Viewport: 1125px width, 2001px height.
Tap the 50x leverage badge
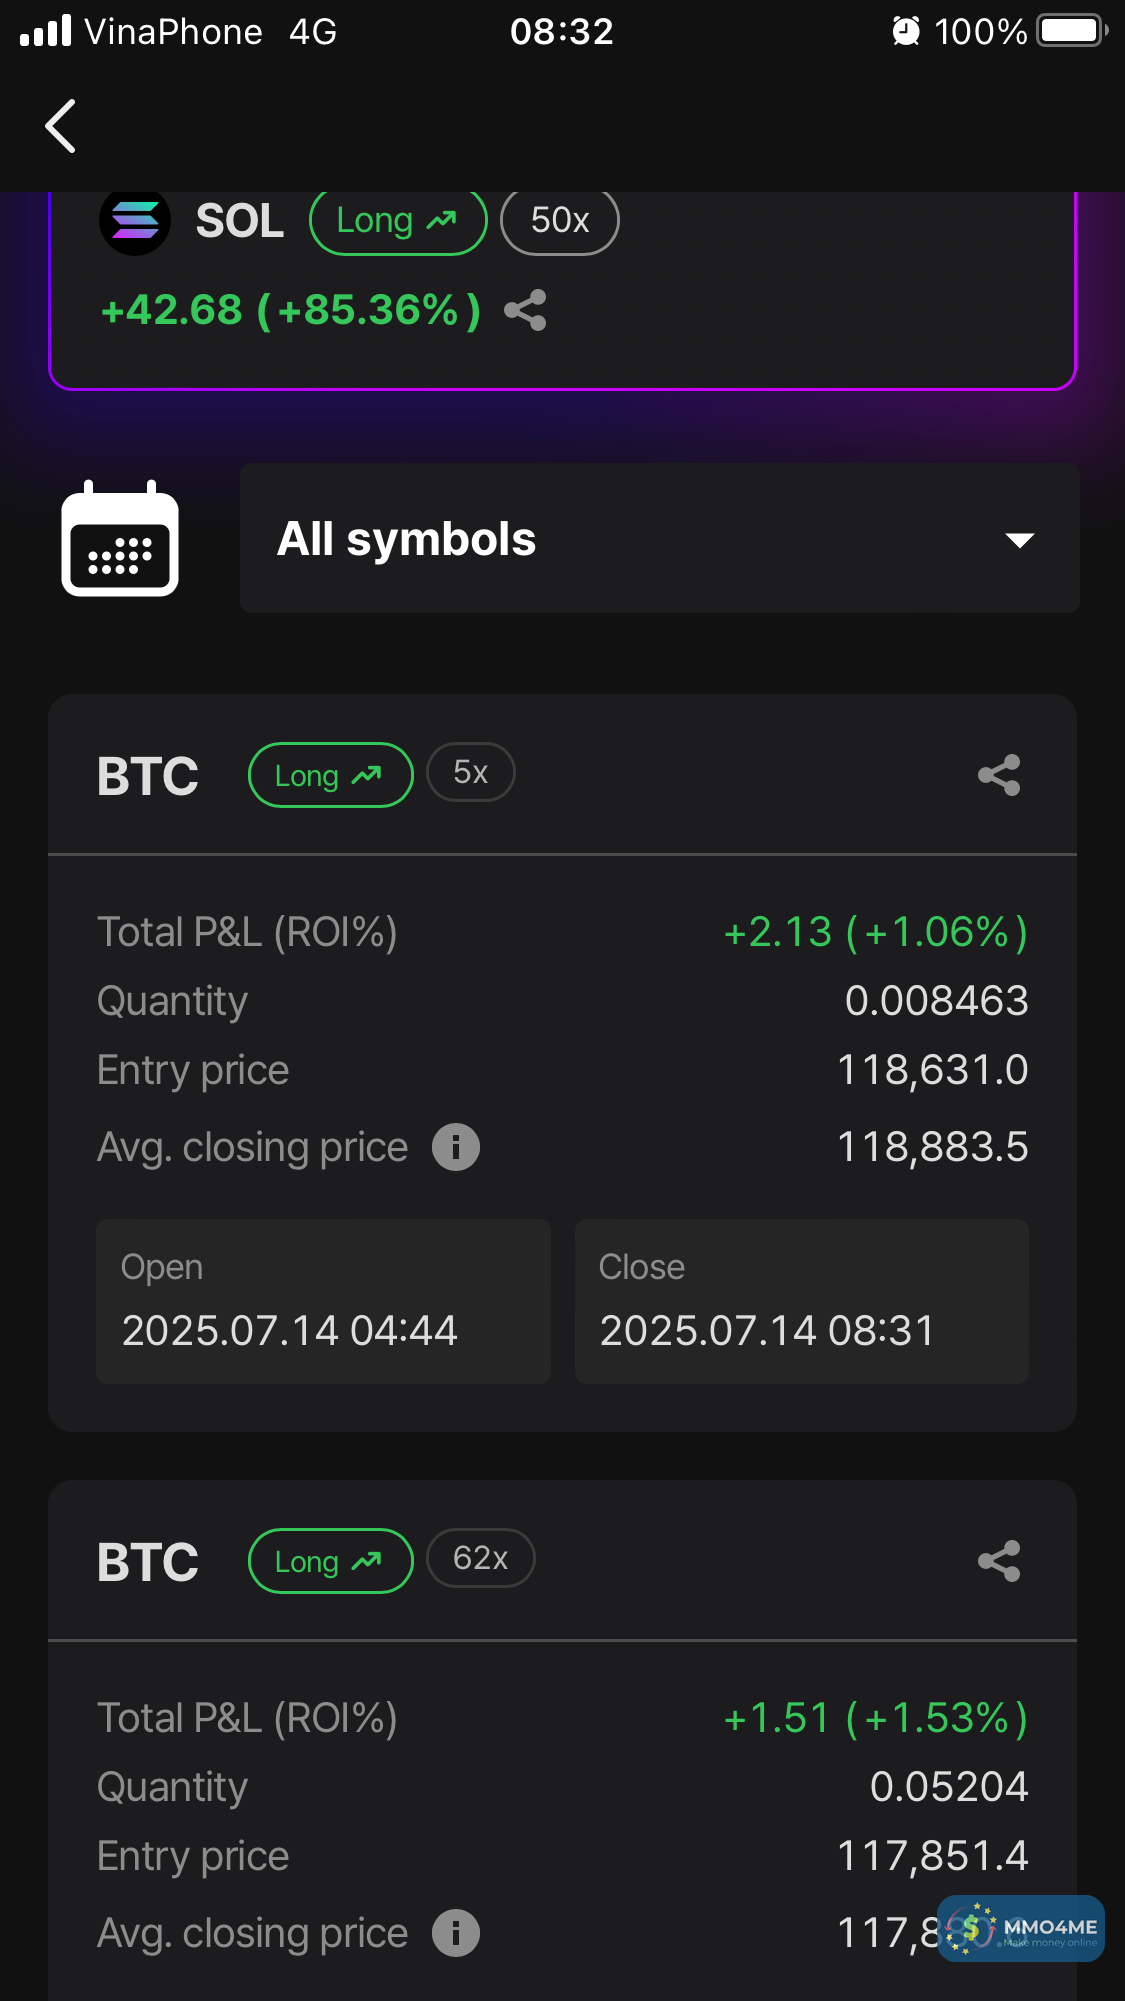click(x=559, y=221)
